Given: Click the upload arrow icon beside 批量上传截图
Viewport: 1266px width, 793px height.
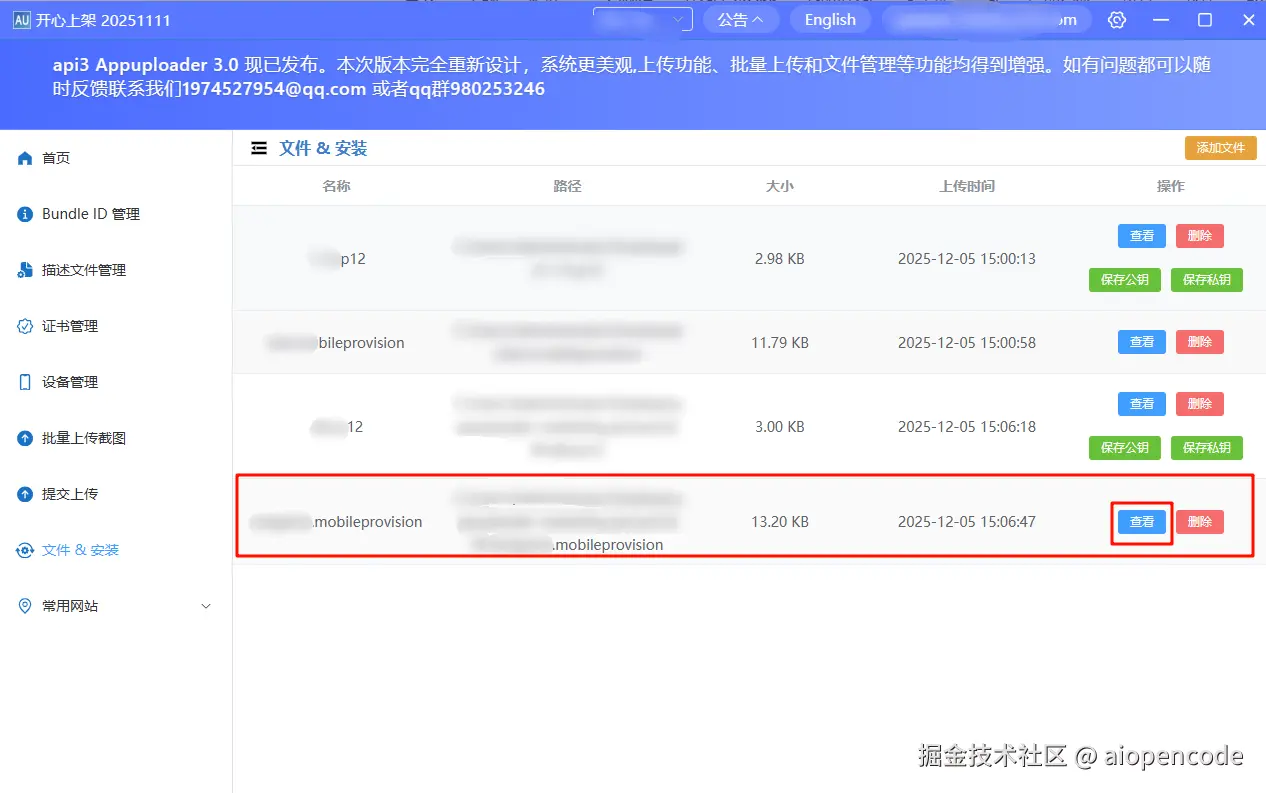Looking at the screenshot, I should click(25, 438).
